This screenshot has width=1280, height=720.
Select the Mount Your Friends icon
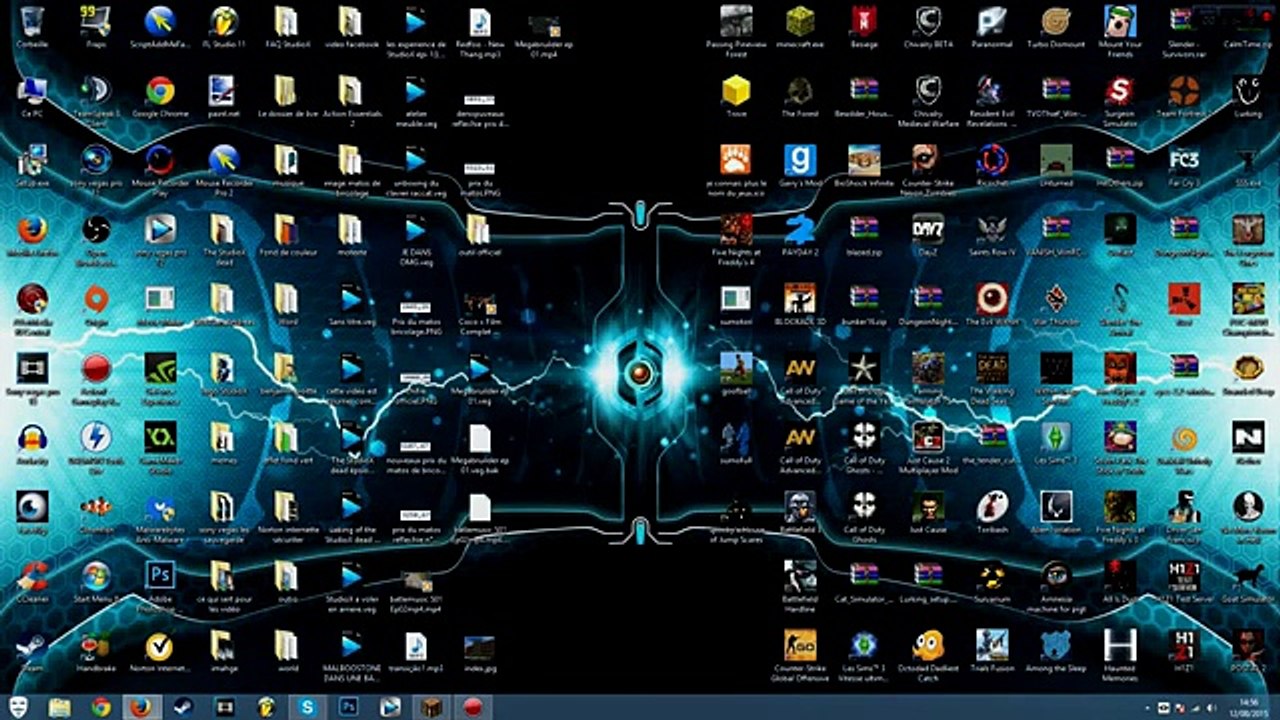1120,21
